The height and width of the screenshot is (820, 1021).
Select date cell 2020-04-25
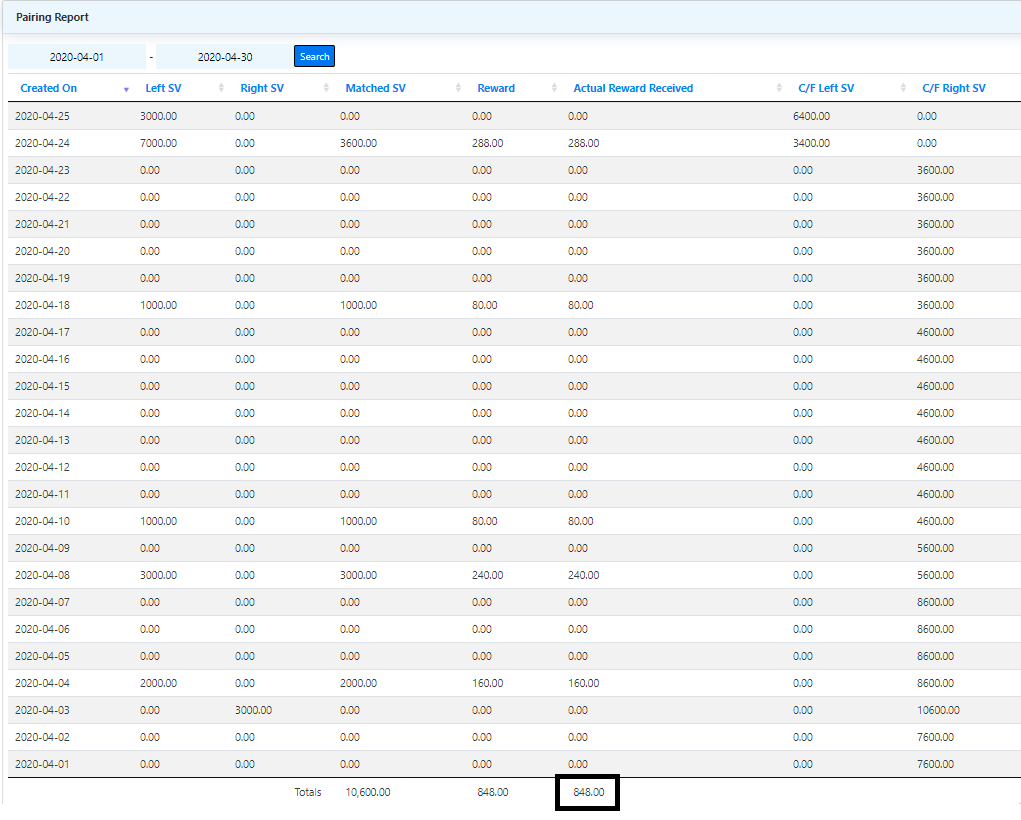point(42,116)
